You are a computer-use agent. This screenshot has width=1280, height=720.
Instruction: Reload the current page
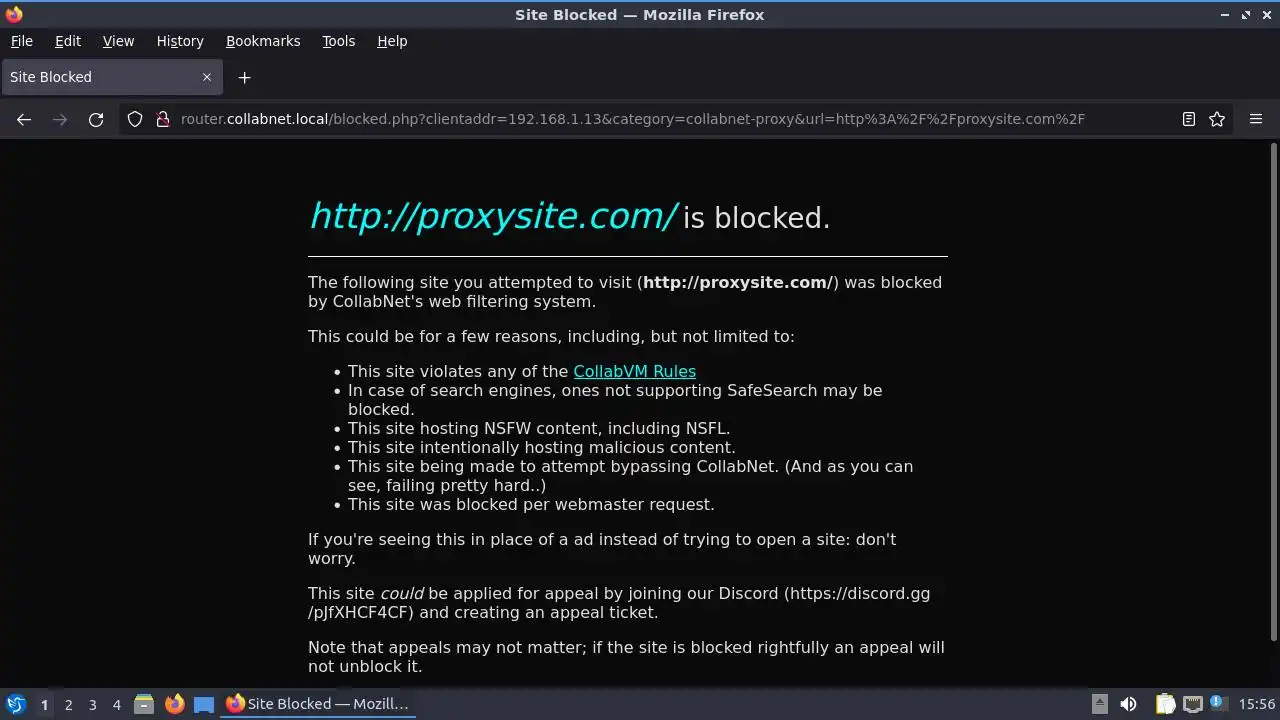coord(96,119)
